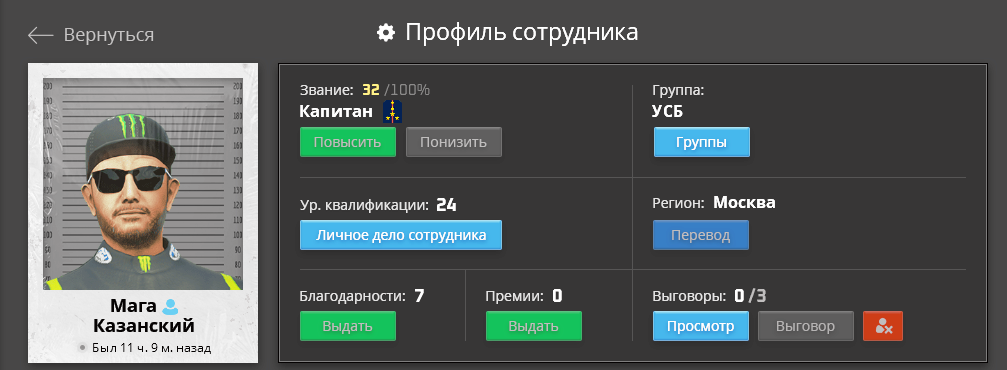This screenshot has width=1007, height=370.
Task: Open Личное дело сотрудника
Action: click(x=401, y=235)
